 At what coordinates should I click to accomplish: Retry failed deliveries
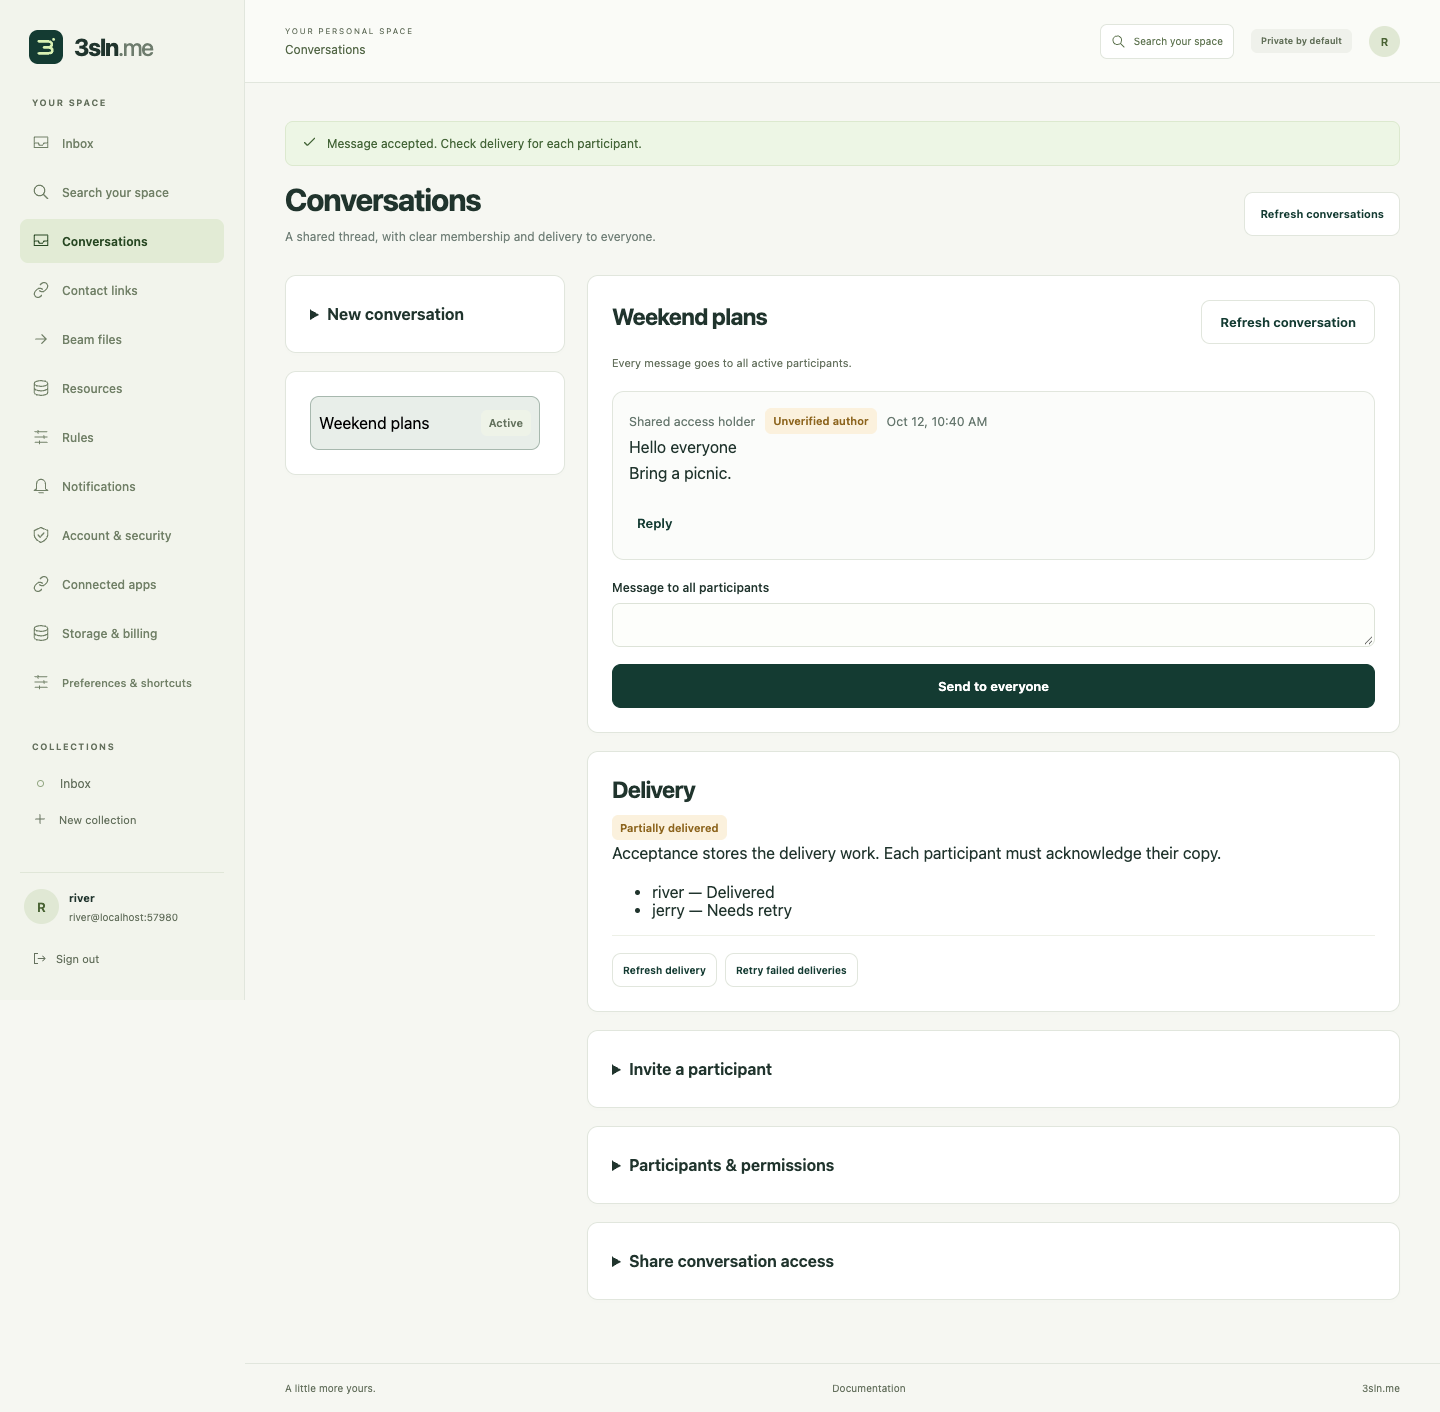click(x=791, y=970)
